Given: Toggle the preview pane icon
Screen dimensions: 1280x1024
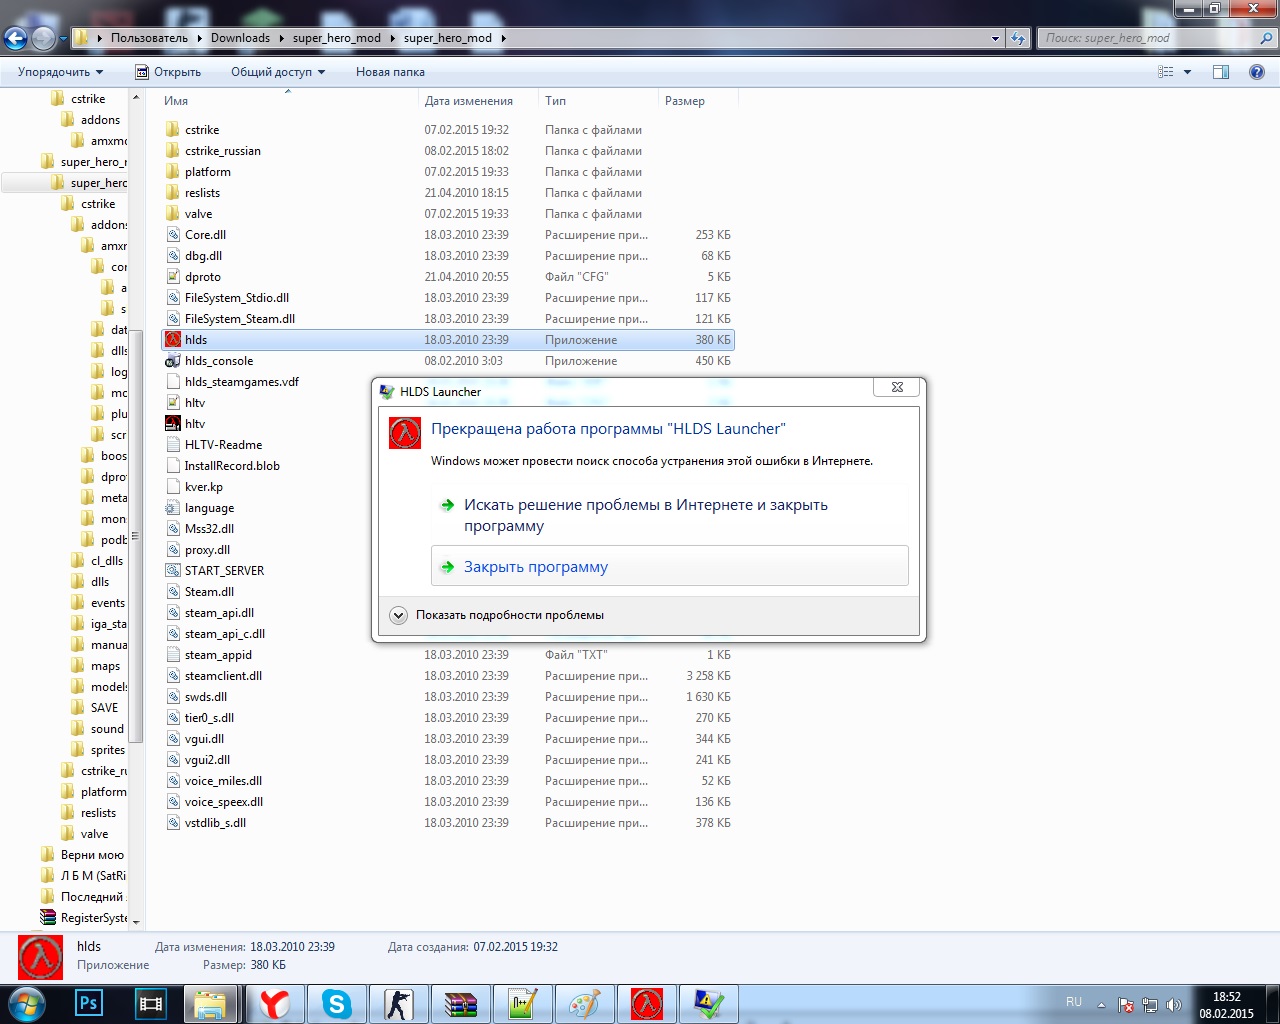Looking at the screenshot, I should (1221, 72).
